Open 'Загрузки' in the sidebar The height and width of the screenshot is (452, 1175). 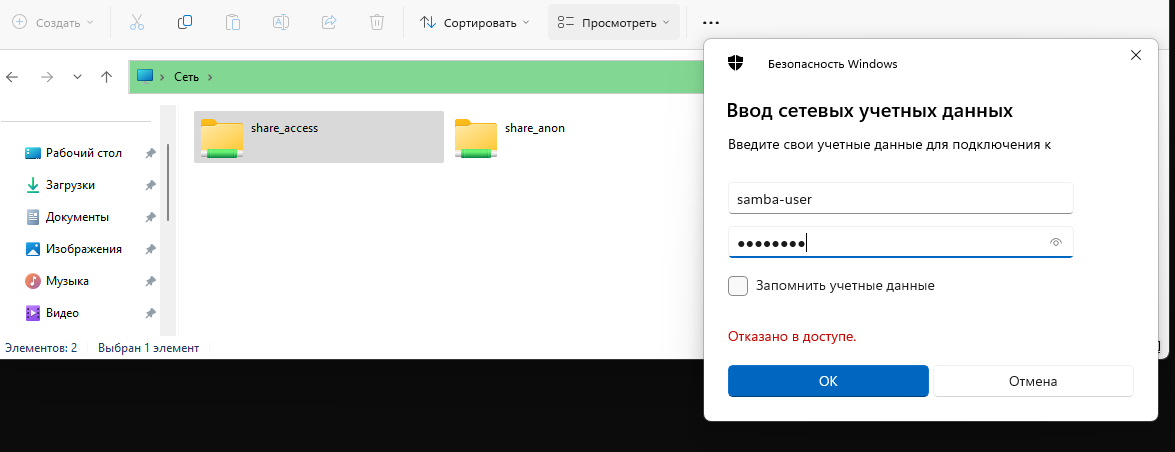(x=70, y=185)
